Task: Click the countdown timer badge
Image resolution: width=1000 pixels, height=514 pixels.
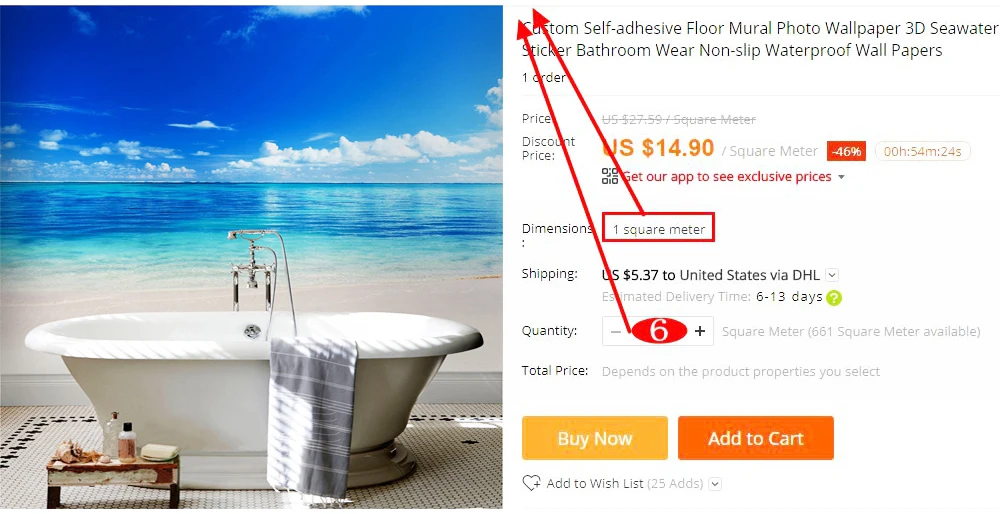Action: (x=923, y=152)
